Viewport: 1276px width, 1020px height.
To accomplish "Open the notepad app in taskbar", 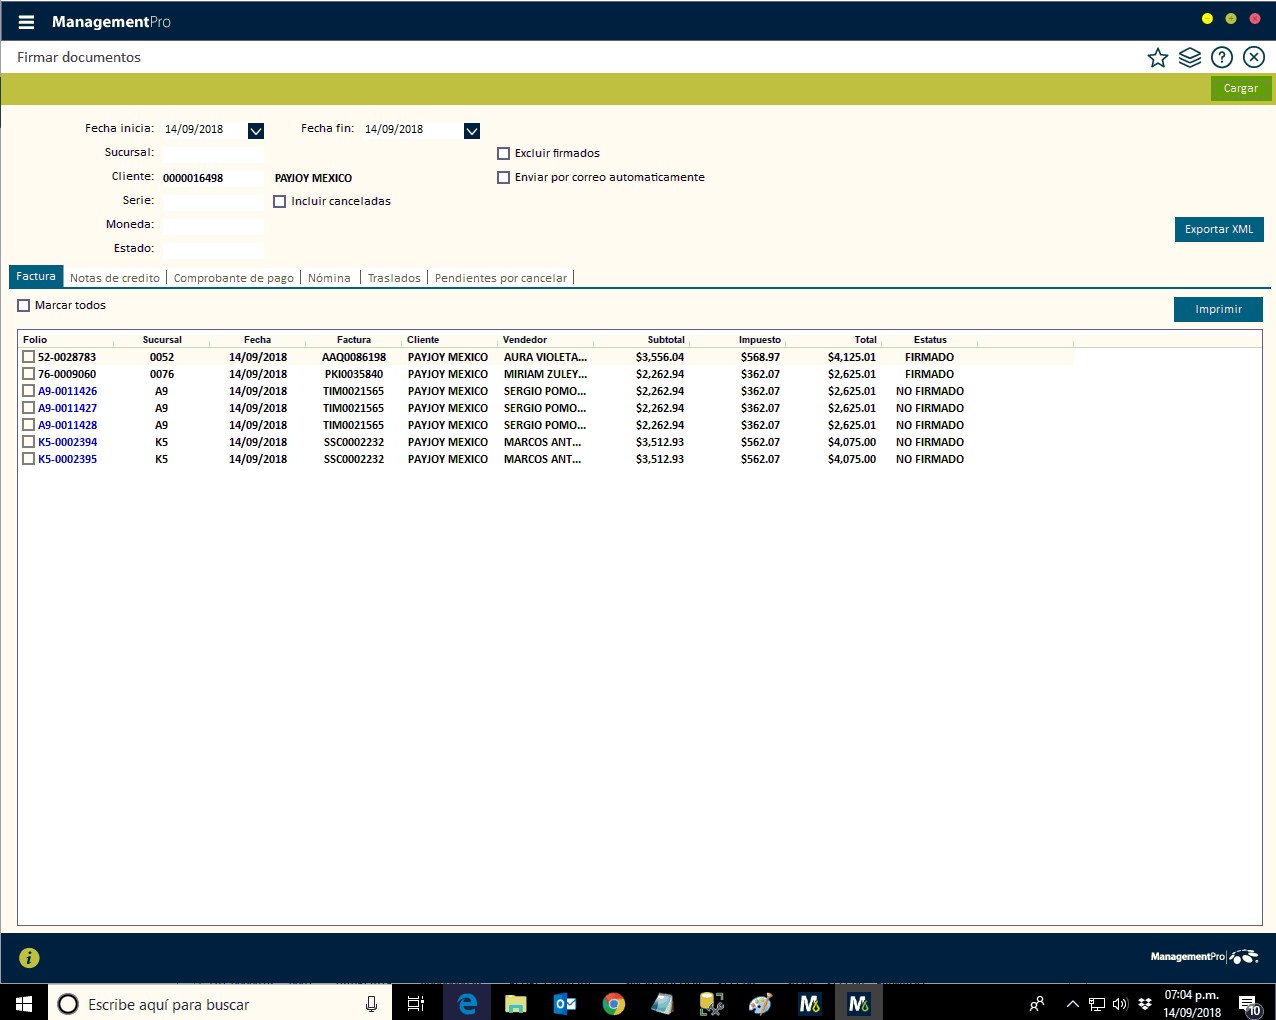I will (662, 1003).
